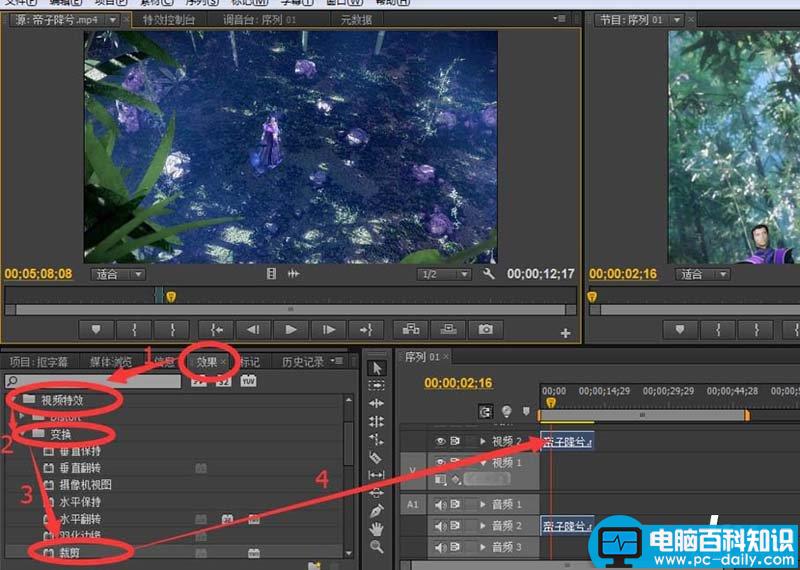Toggle A1 audio track targeting
This screenshot has height=570, width=800.
click(x=413, y=505)
